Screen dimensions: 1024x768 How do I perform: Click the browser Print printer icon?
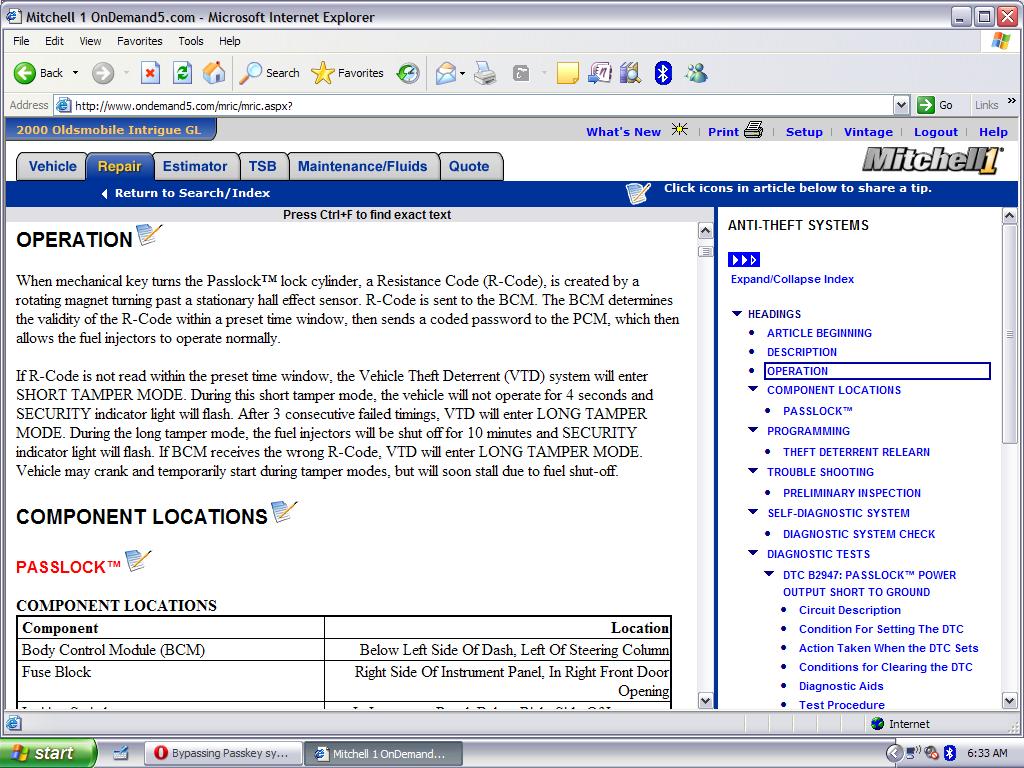485,73
